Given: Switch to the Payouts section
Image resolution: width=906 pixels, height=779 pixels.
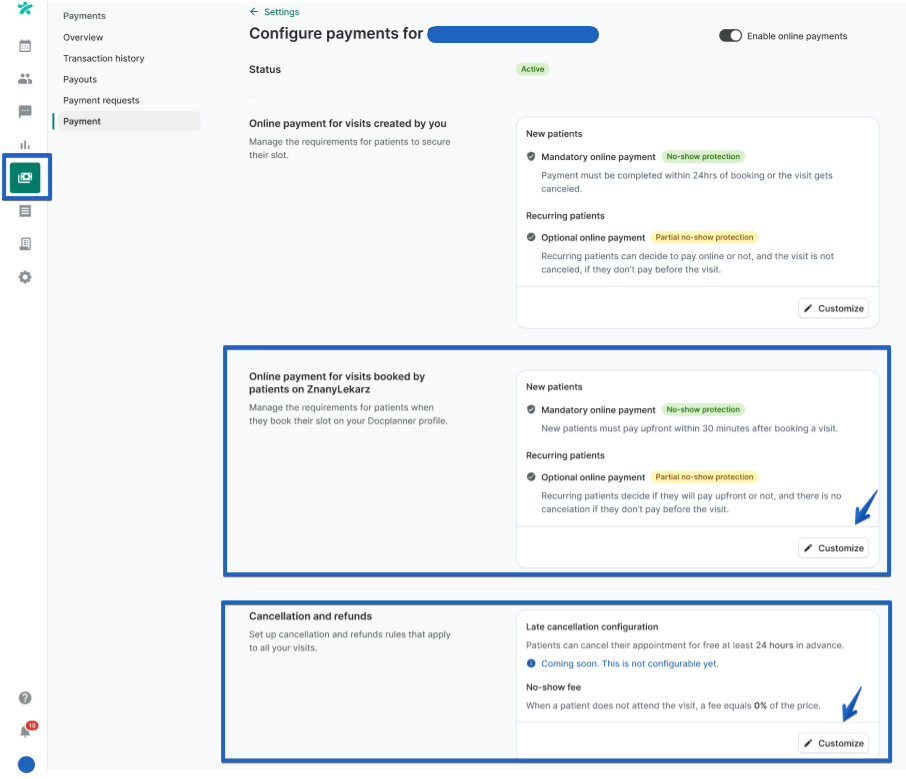Looking at the screenshot, I should tap(79, 79).
